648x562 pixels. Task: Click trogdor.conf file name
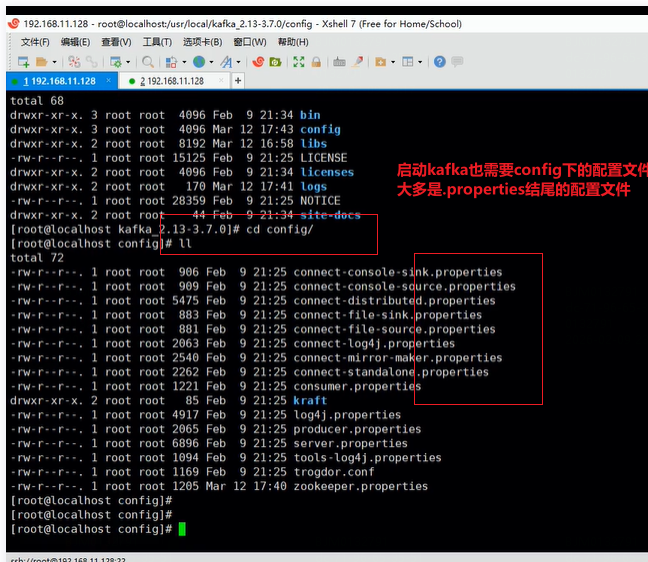[x=334, y=472]
